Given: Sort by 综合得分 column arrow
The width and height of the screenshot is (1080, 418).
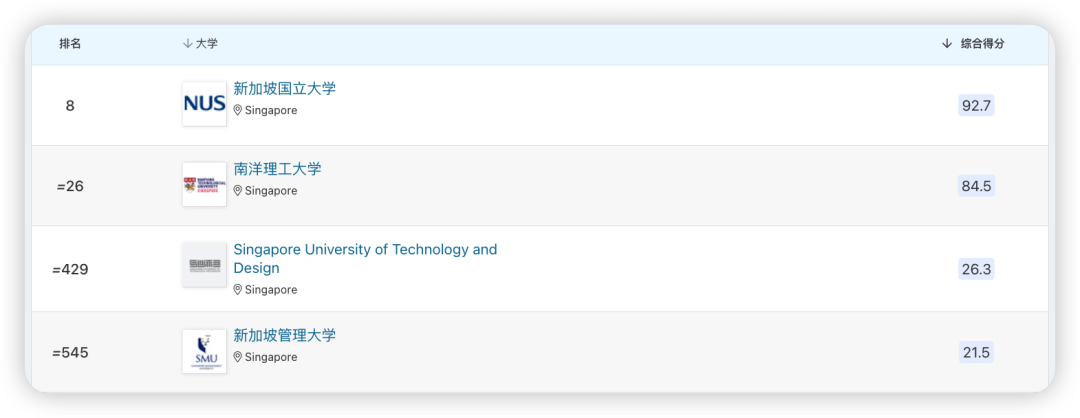Looking at the screenshot, I should pyautogui.click(x=947, y=44).
